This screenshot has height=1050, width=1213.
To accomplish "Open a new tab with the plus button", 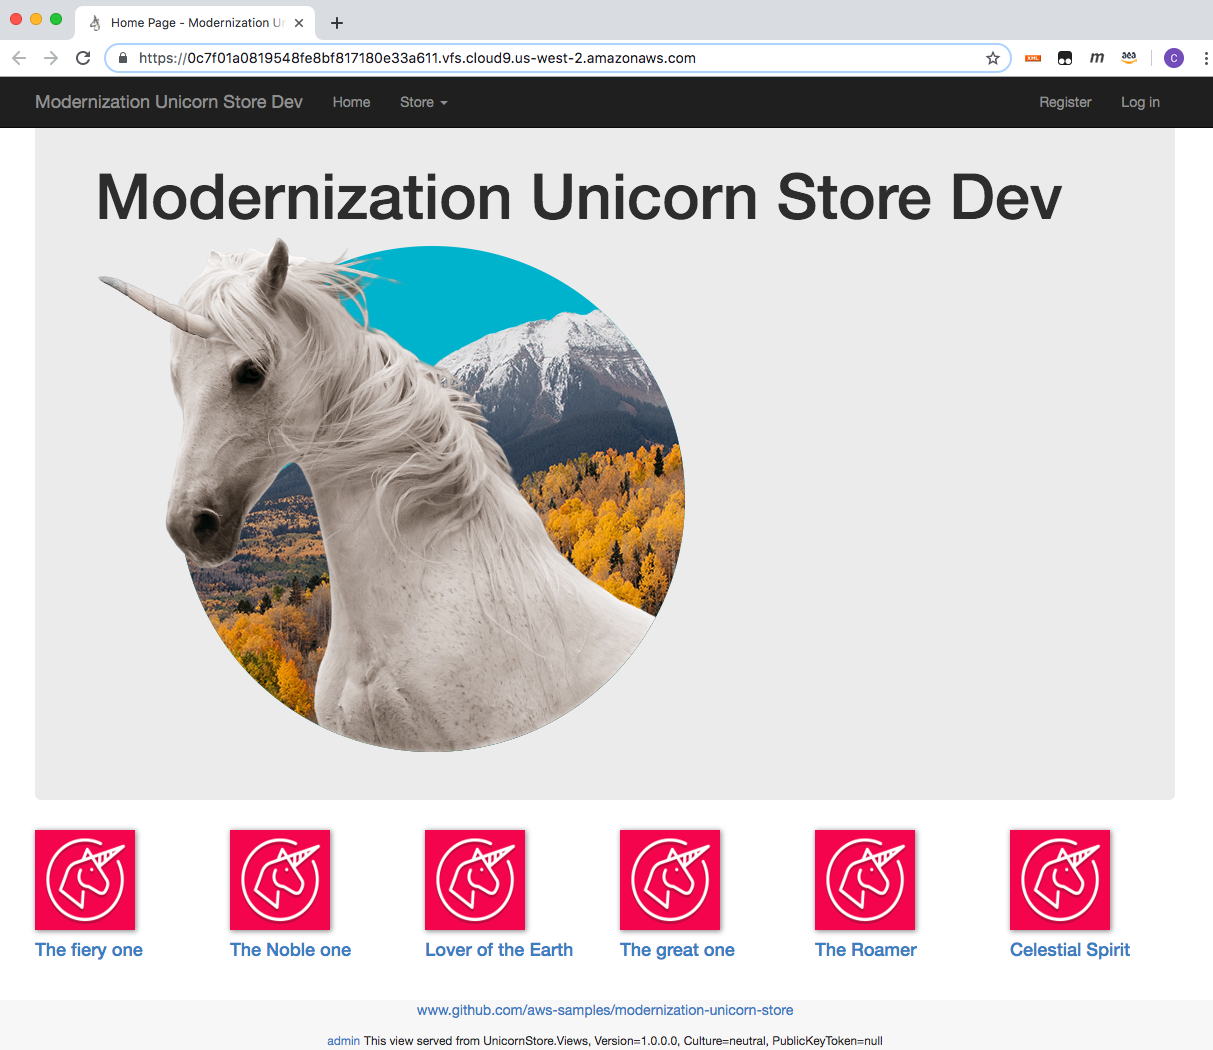I will (337, 23).
